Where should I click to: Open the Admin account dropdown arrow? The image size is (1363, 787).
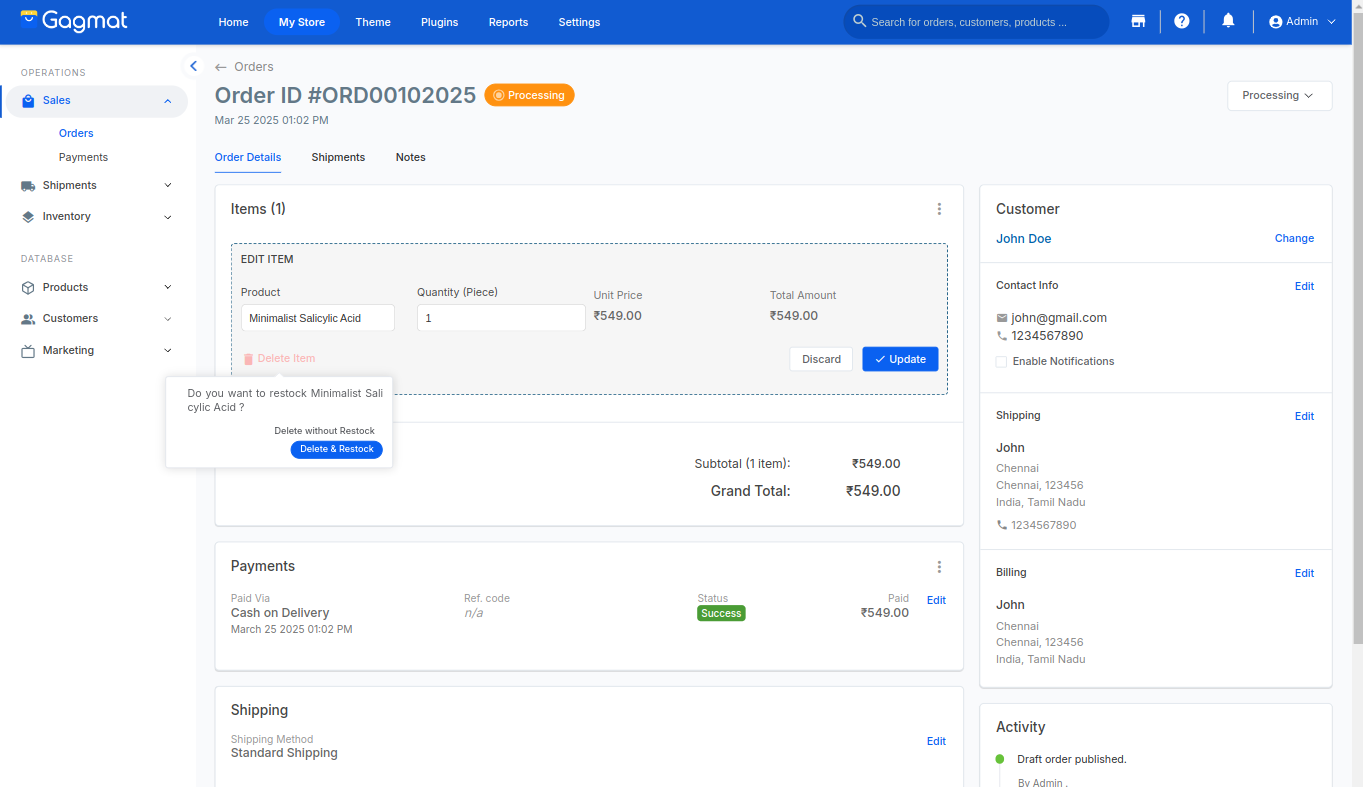tap(1331, 22)
